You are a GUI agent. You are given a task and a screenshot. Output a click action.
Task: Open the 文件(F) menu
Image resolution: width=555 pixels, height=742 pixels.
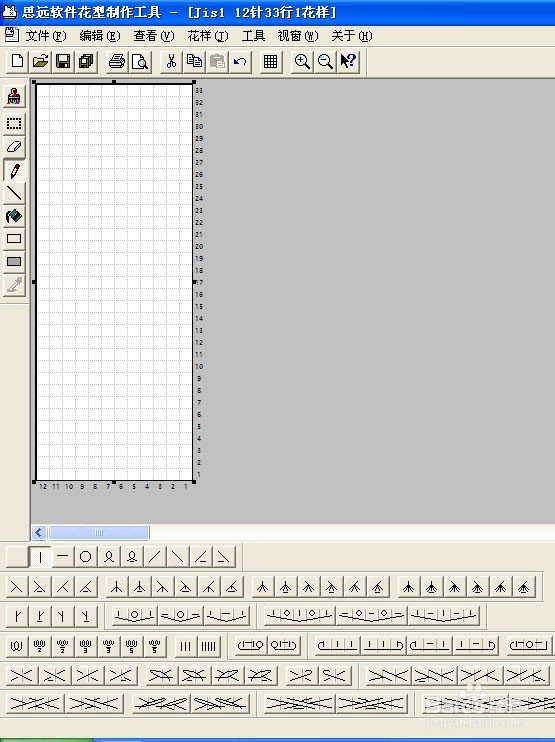pos(46,36)
